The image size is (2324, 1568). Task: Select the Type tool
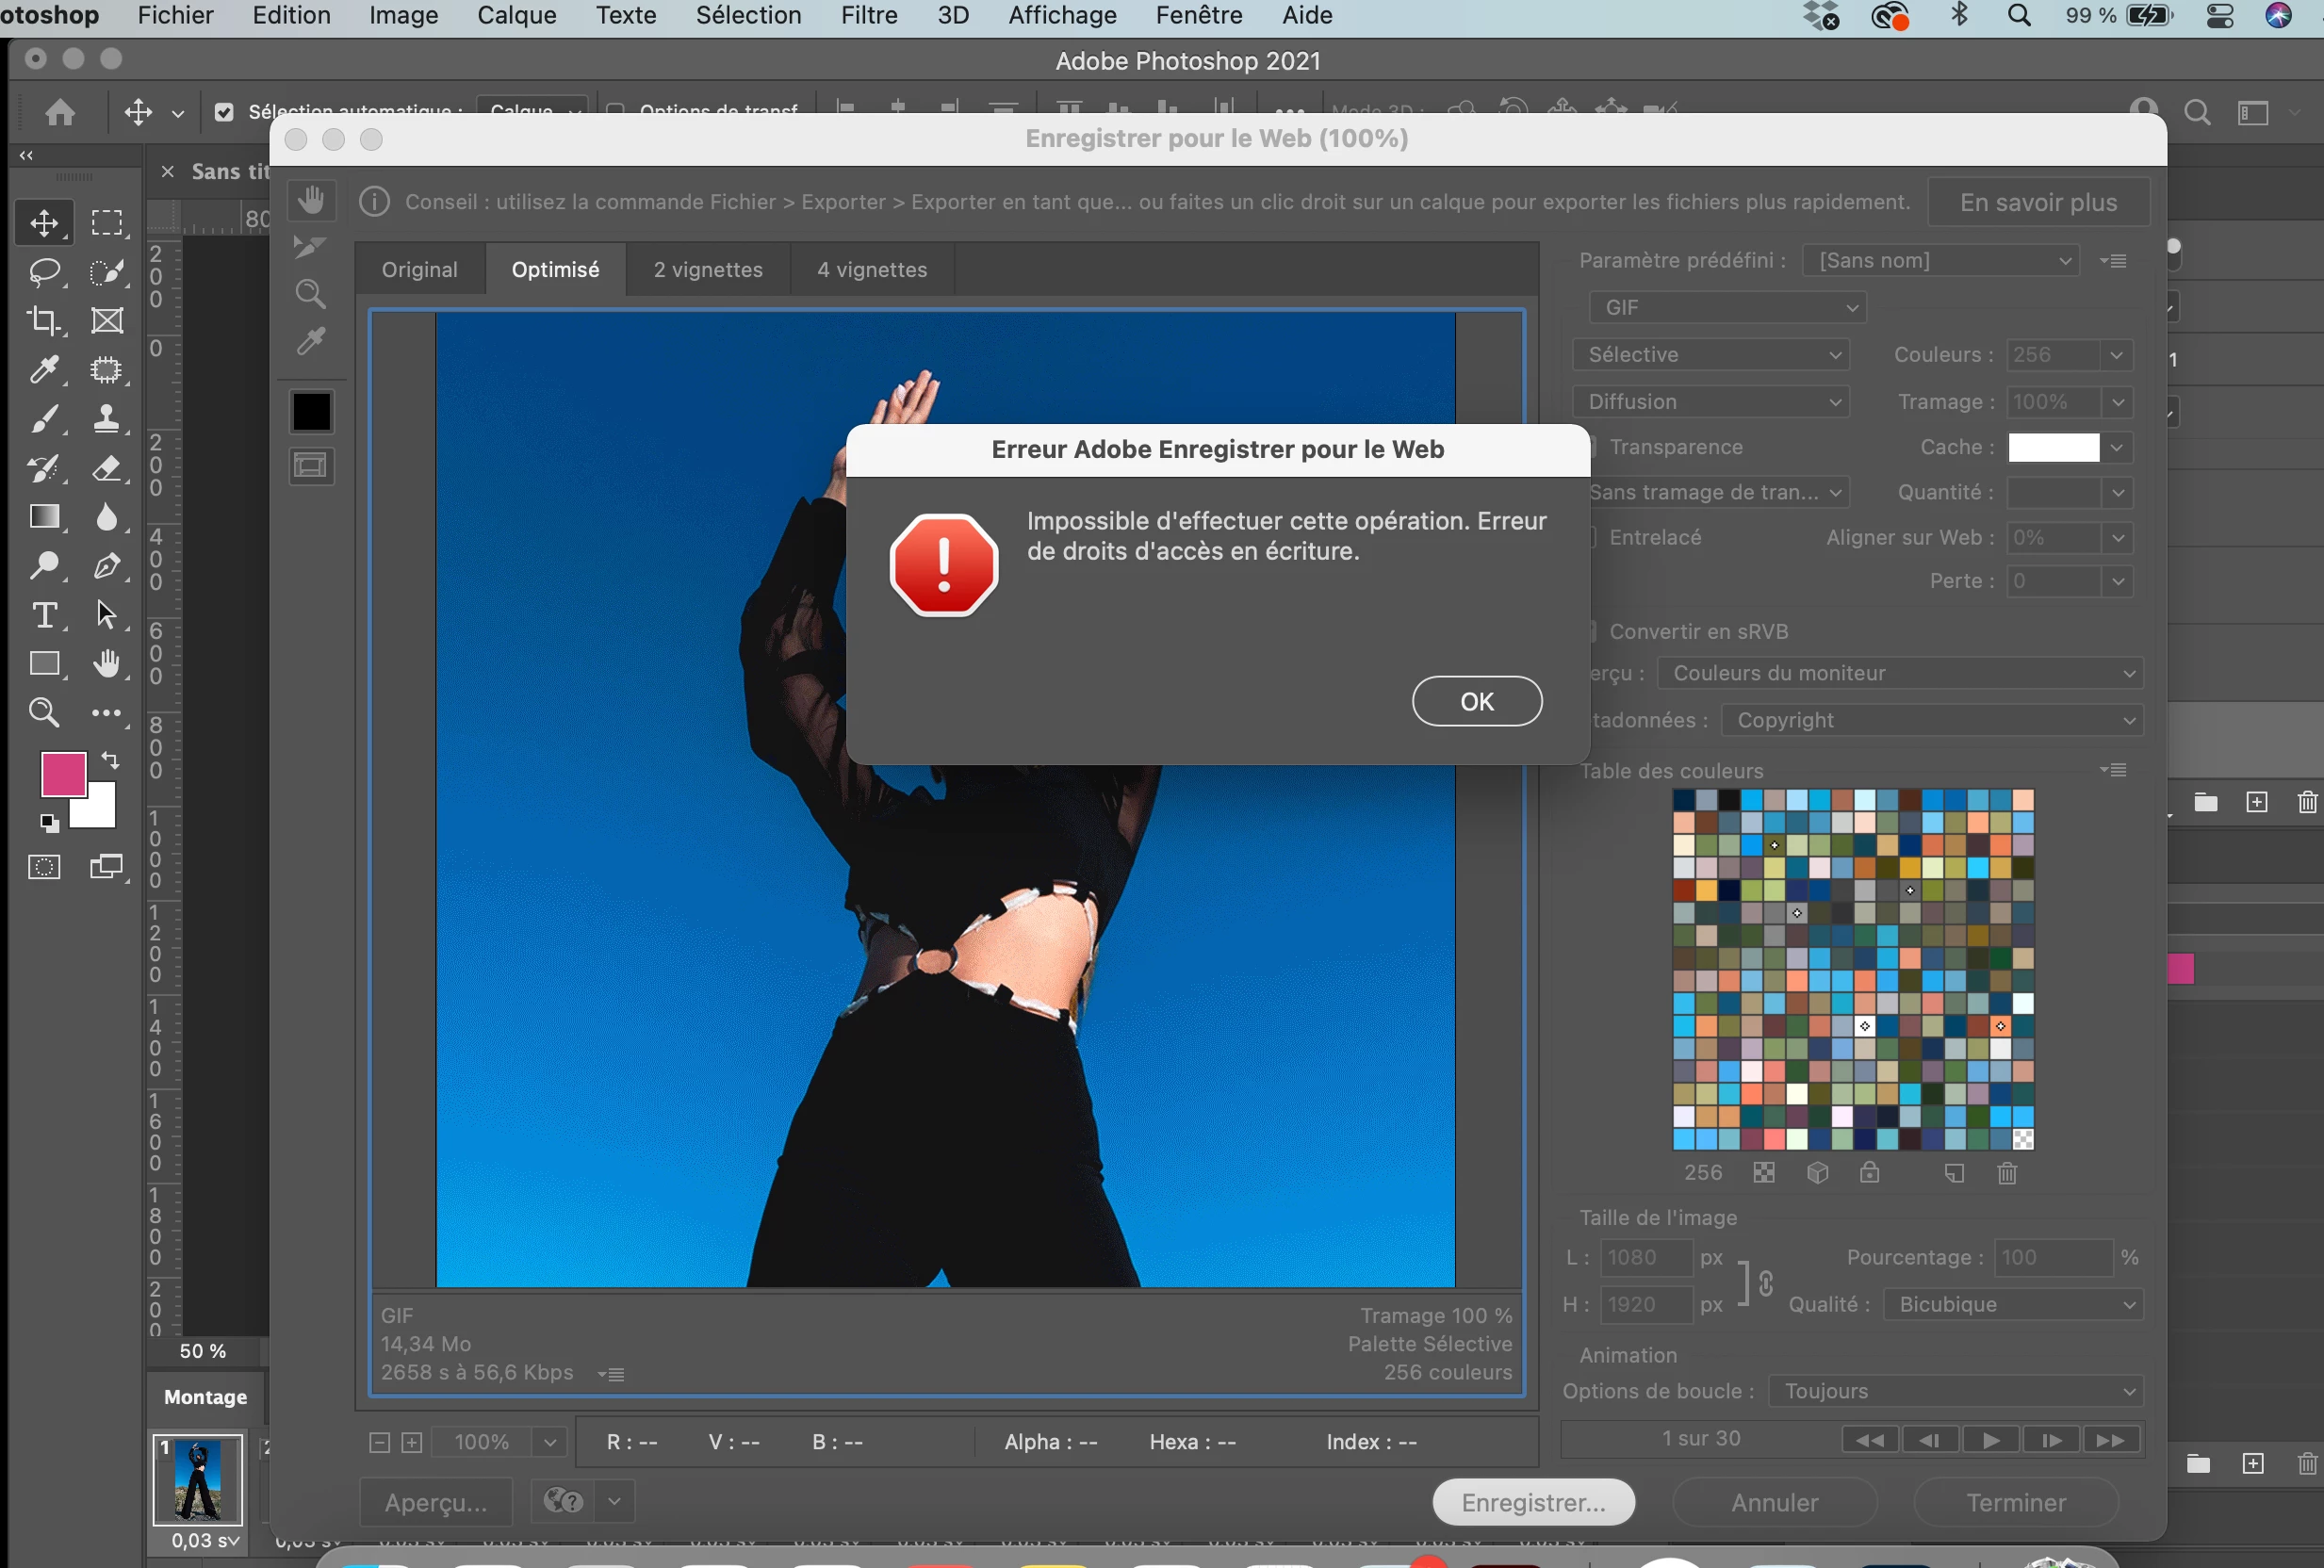pyautogui.click(x=43, y=615)
